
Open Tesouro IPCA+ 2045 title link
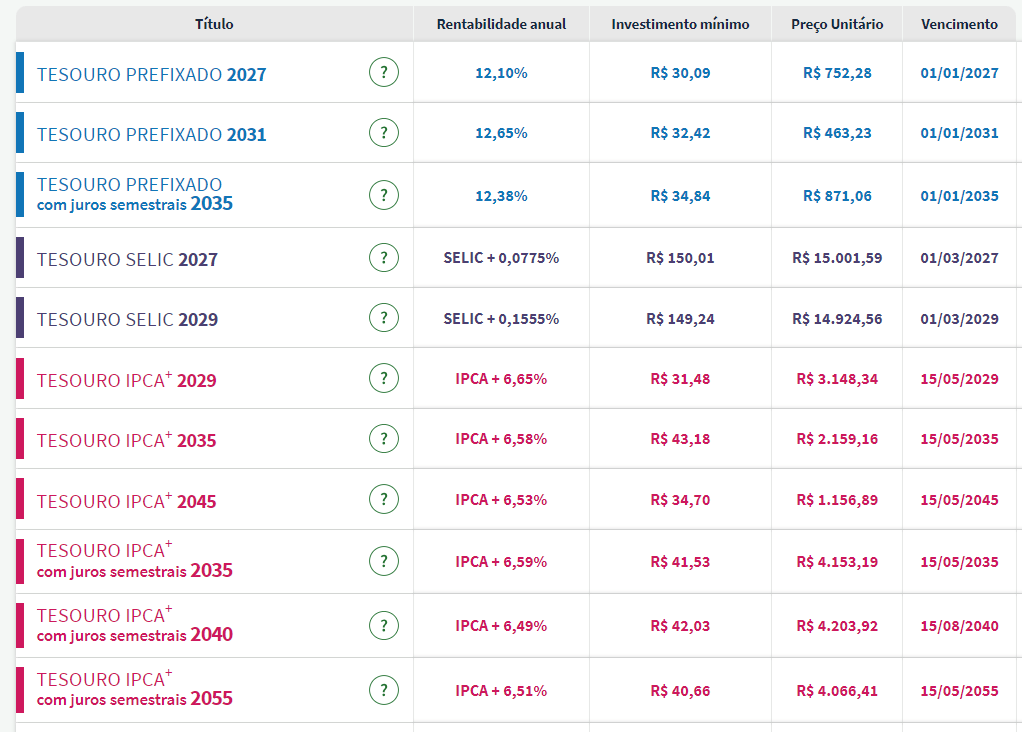pos(126,501)
